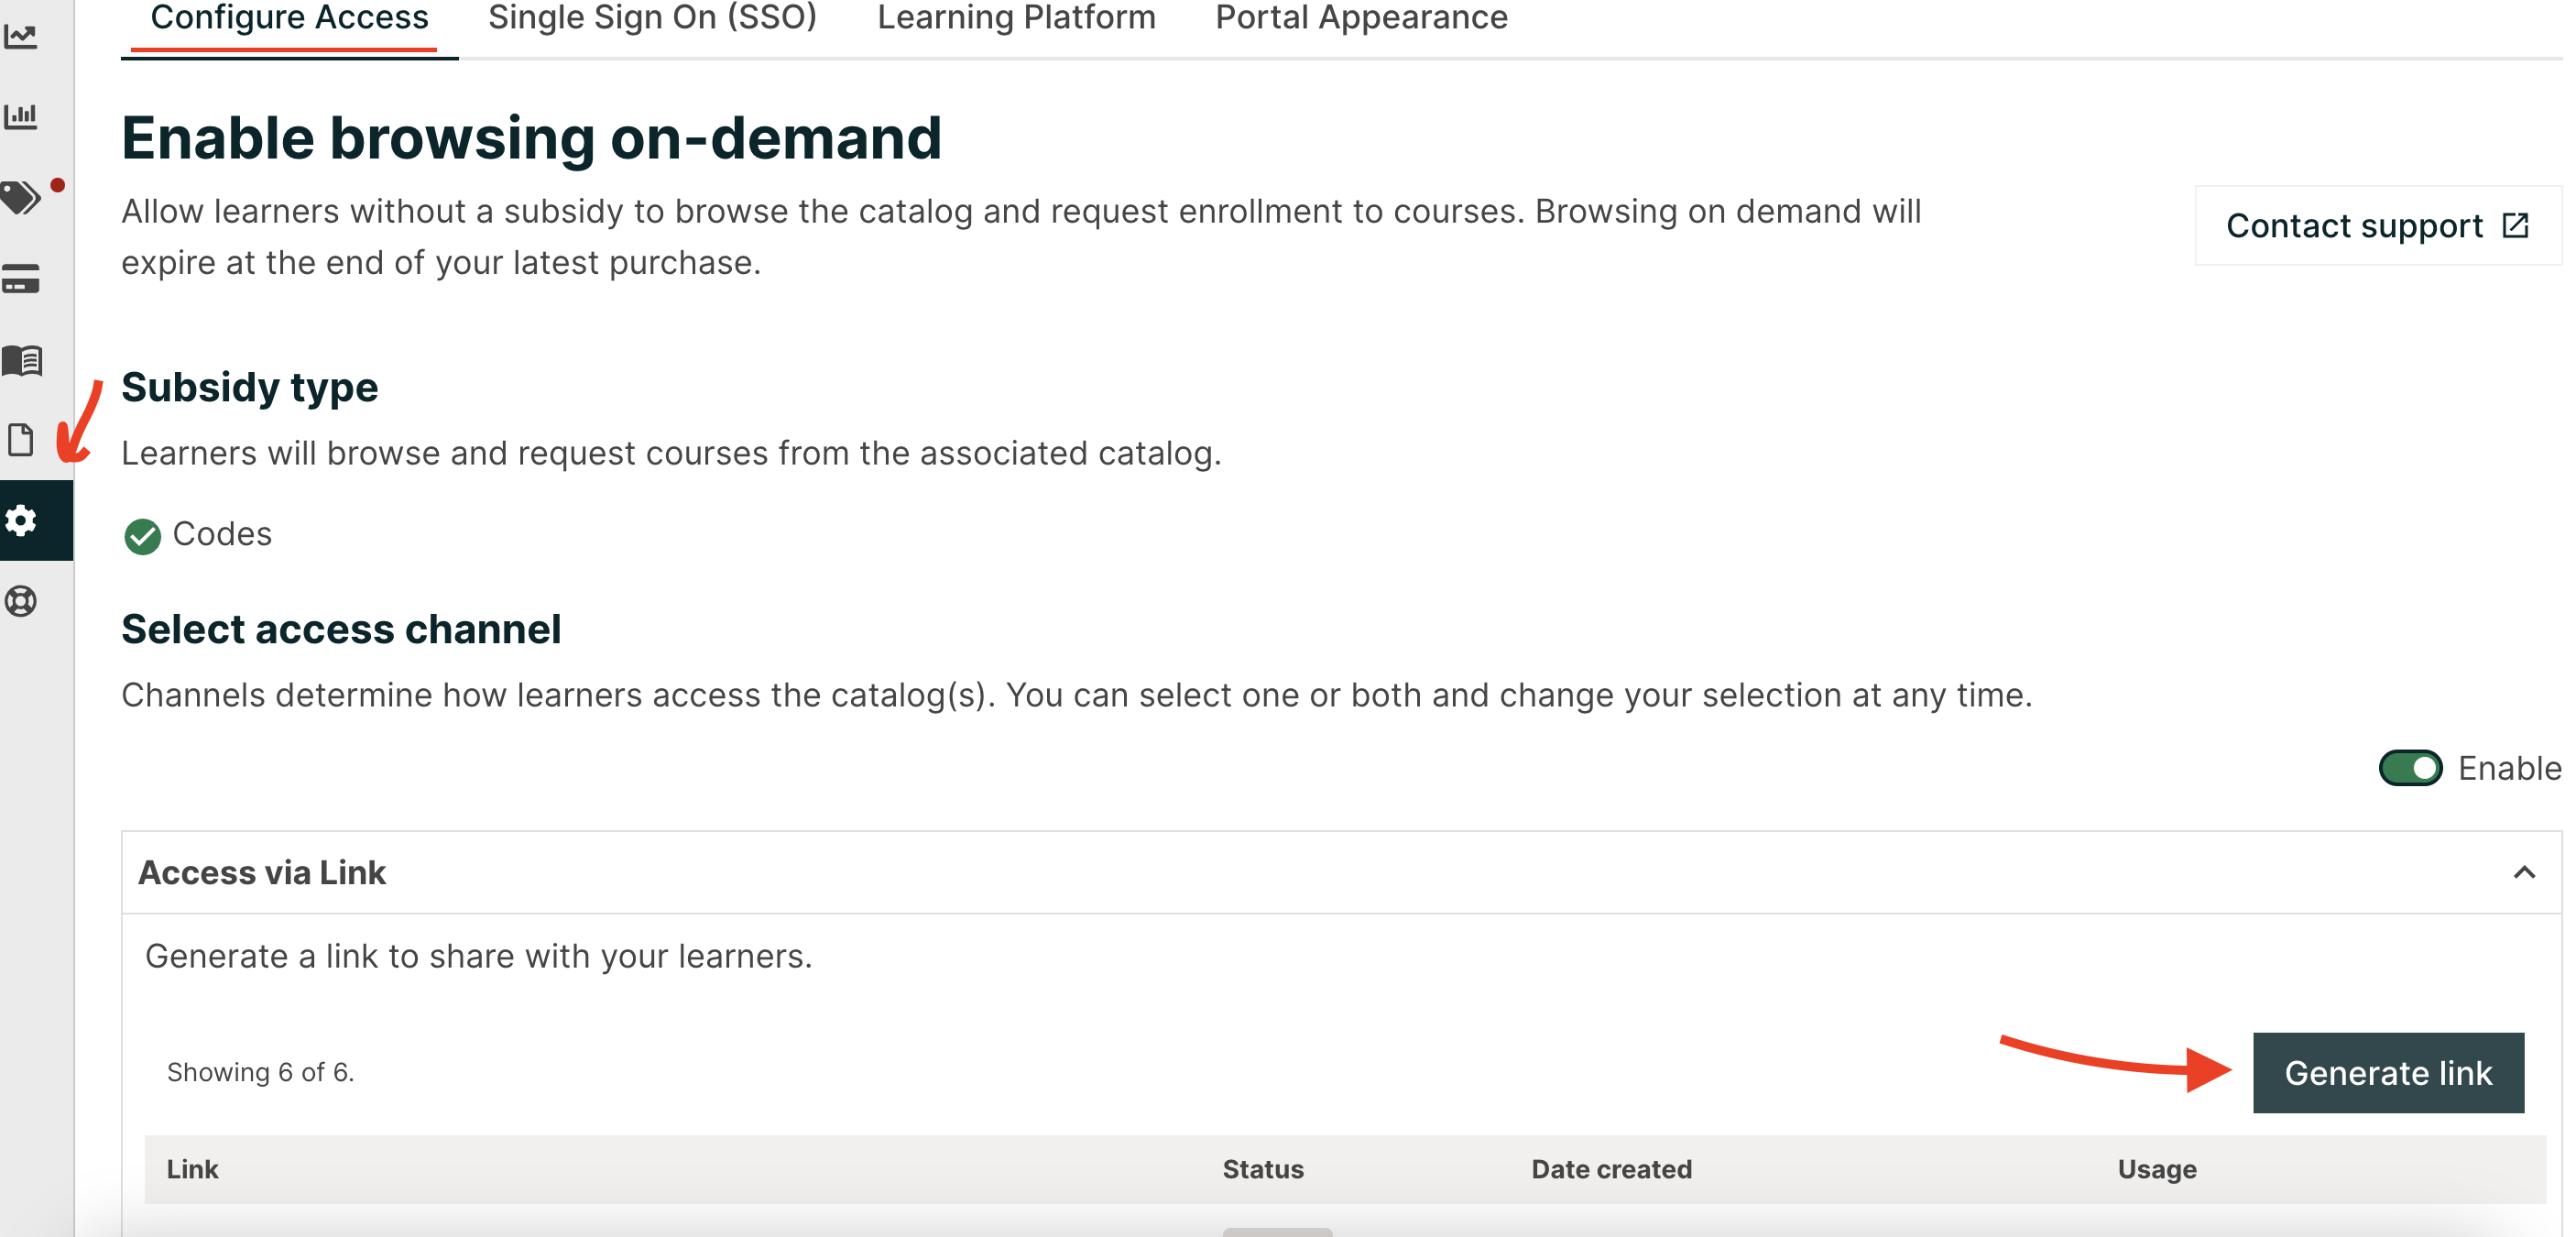Image resolution: width=2576 pixels, height=1237 pixels.
Task: Disable the Enable channel toggle
Action: point(2409,768)
